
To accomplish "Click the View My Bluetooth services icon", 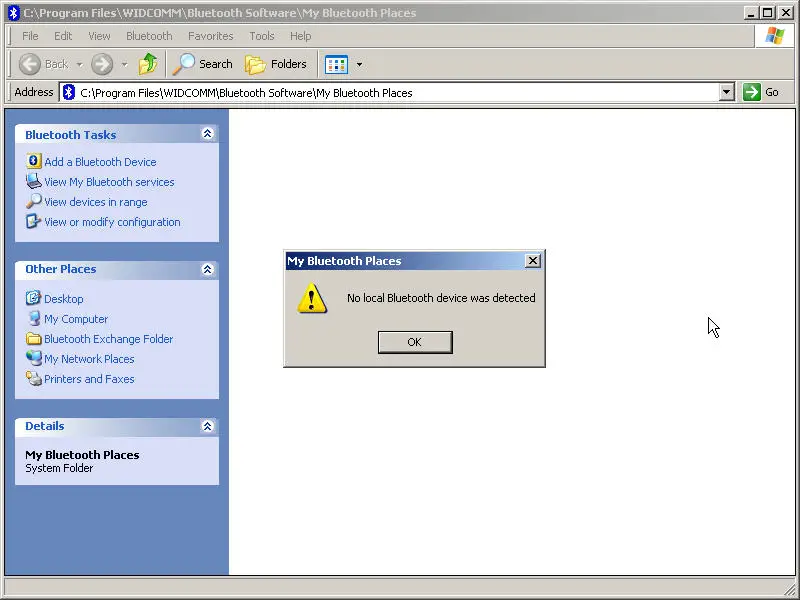I will pyautogui.click(x=34, y=181).
